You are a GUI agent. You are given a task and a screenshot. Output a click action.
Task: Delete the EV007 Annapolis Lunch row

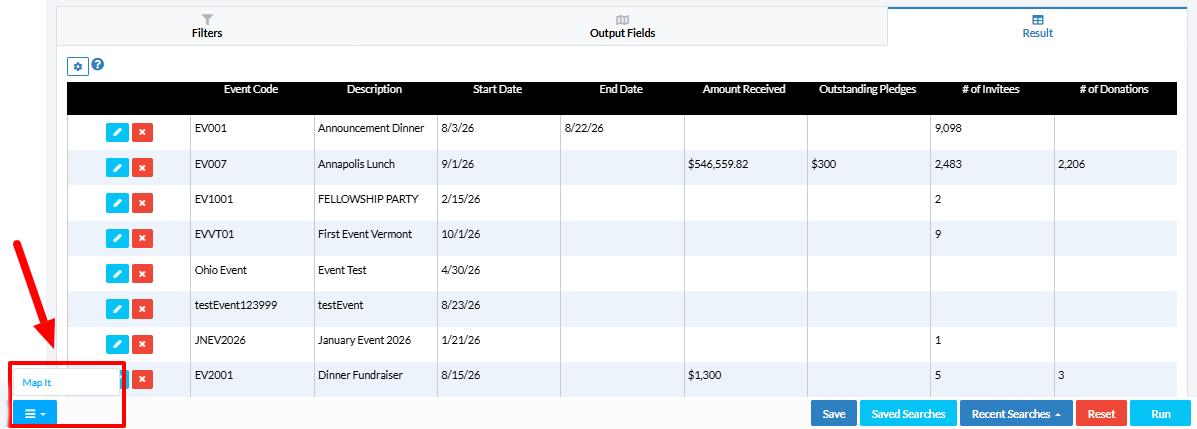(x=142, y=167)
